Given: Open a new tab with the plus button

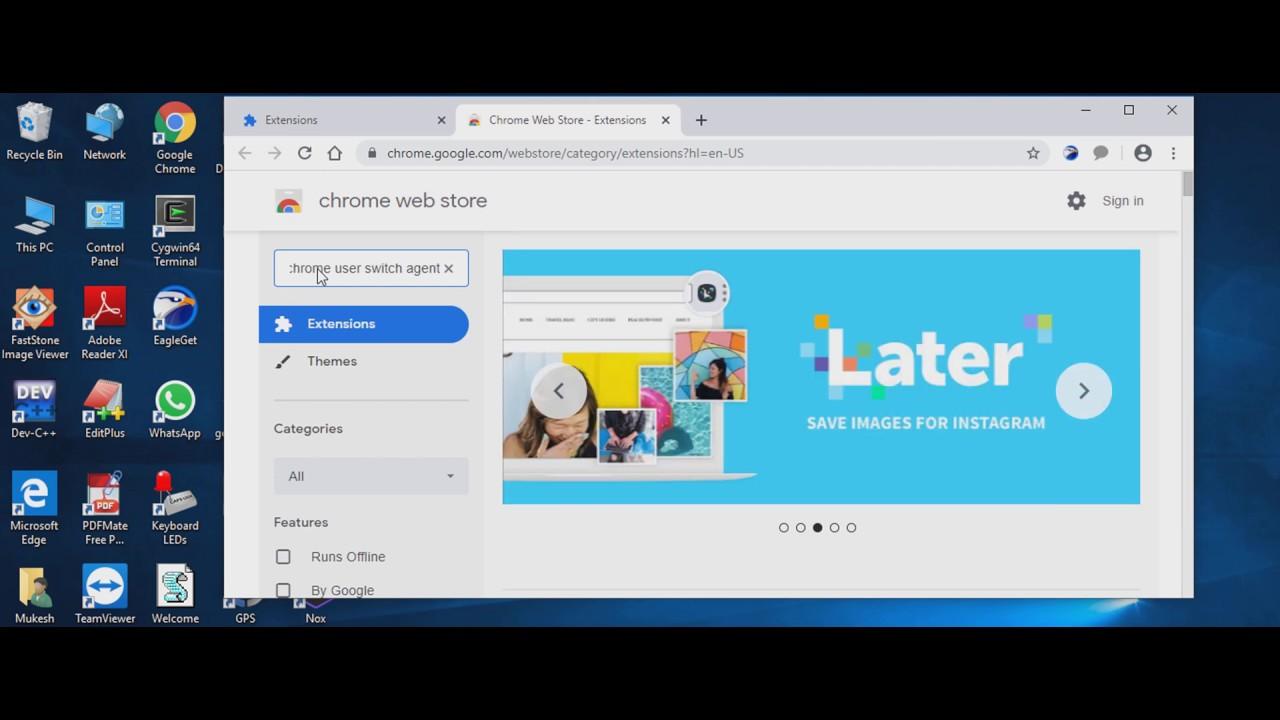Looking at the screenshot, I should 701,120.
